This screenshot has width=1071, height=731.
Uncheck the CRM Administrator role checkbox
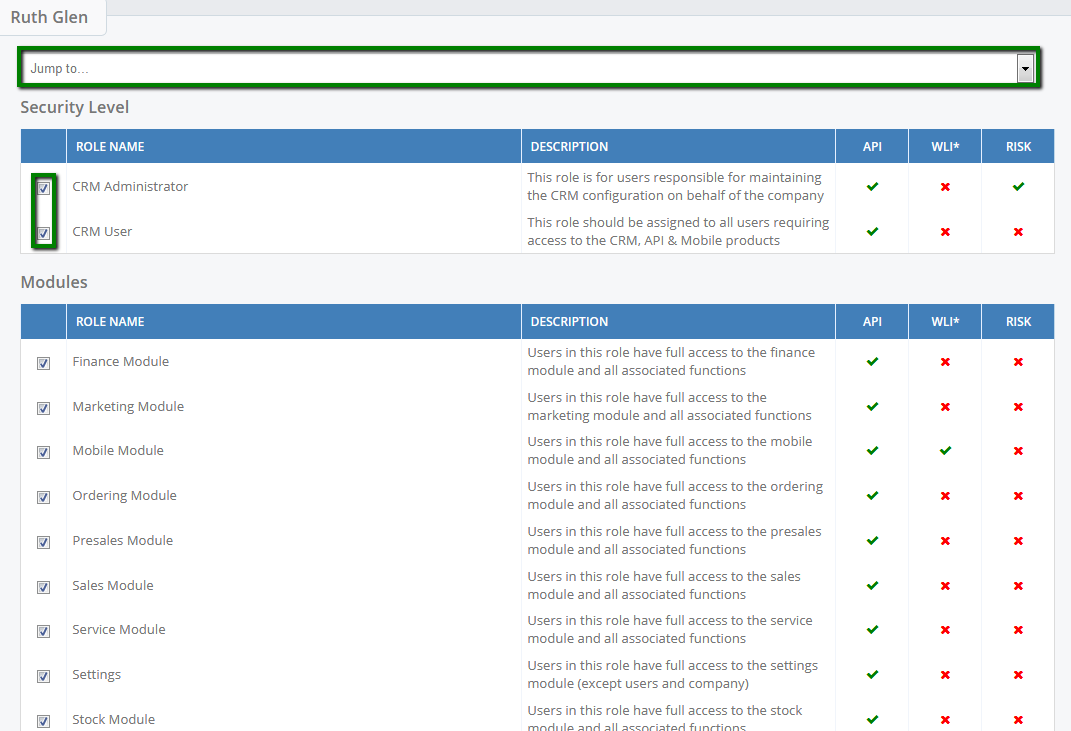point(44,188)
